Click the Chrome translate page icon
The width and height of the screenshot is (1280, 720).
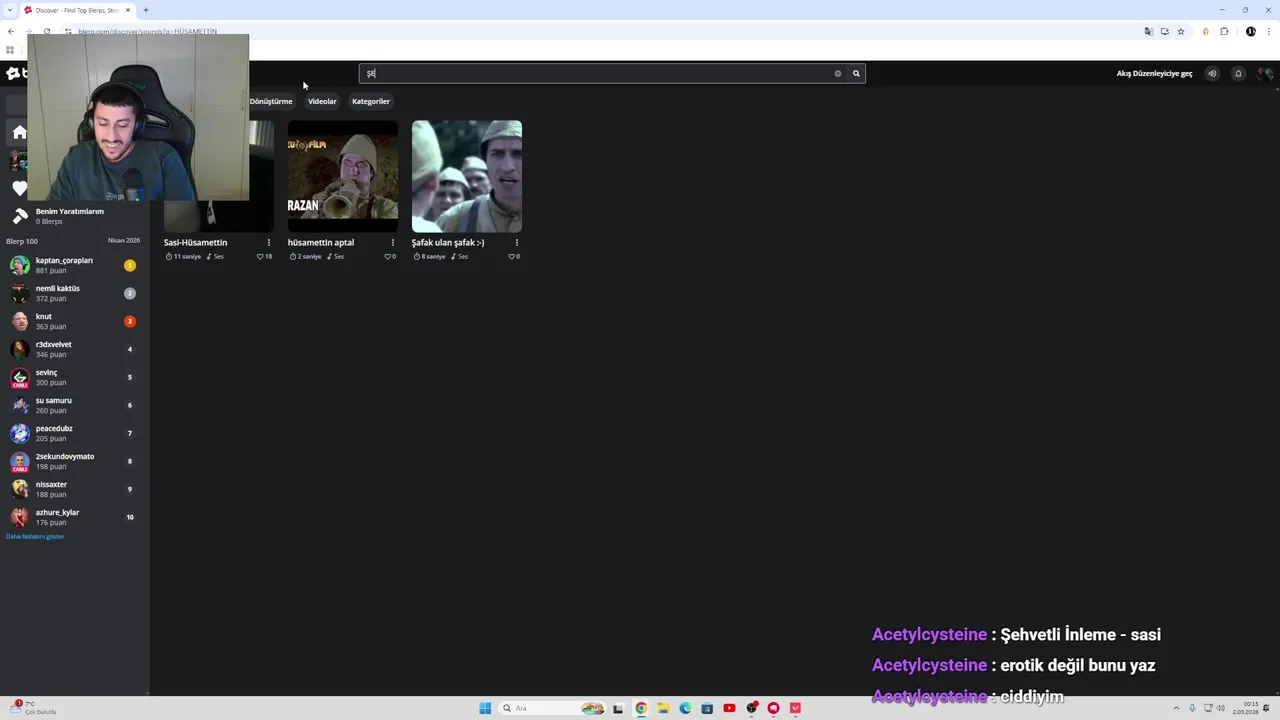pyautogui.click(x=1148, y=31)
